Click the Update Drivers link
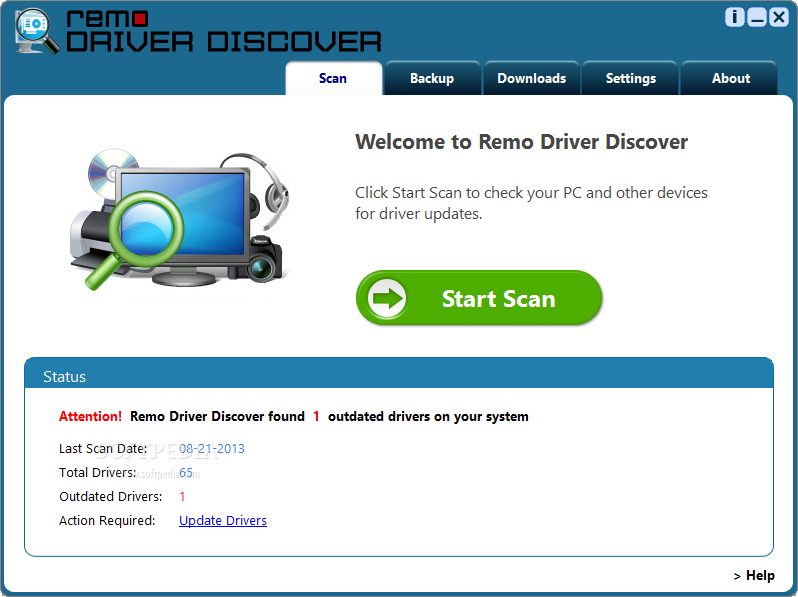The image size is (798, 597). click(x=223, y=520)
